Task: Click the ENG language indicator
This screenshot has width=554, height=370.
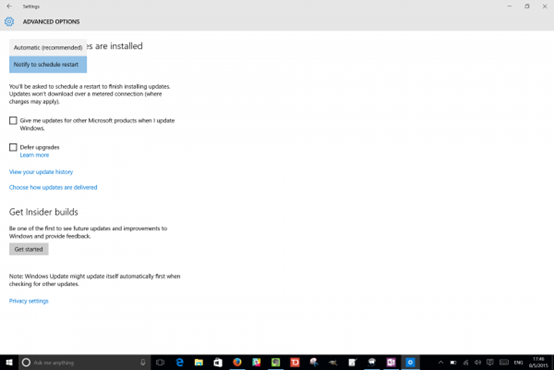Action: point(518,363)
